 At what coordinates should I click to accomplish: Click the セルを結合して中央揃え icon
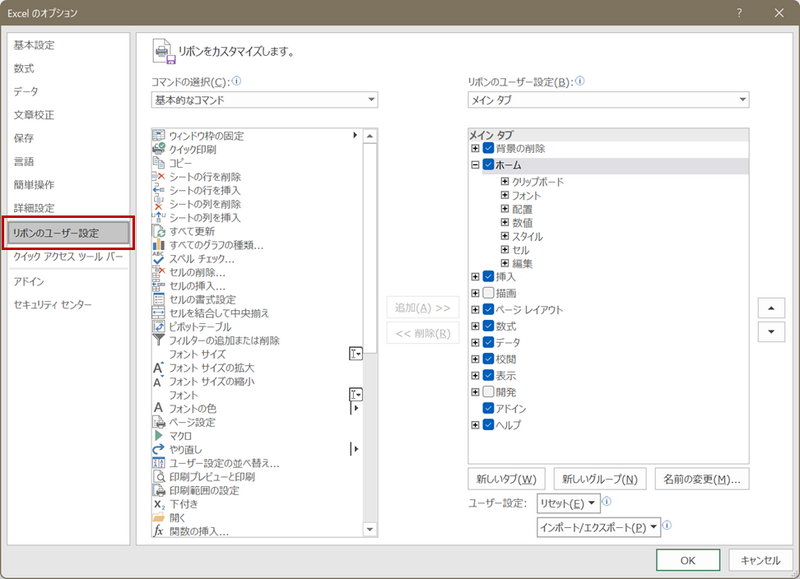point(159,313)
